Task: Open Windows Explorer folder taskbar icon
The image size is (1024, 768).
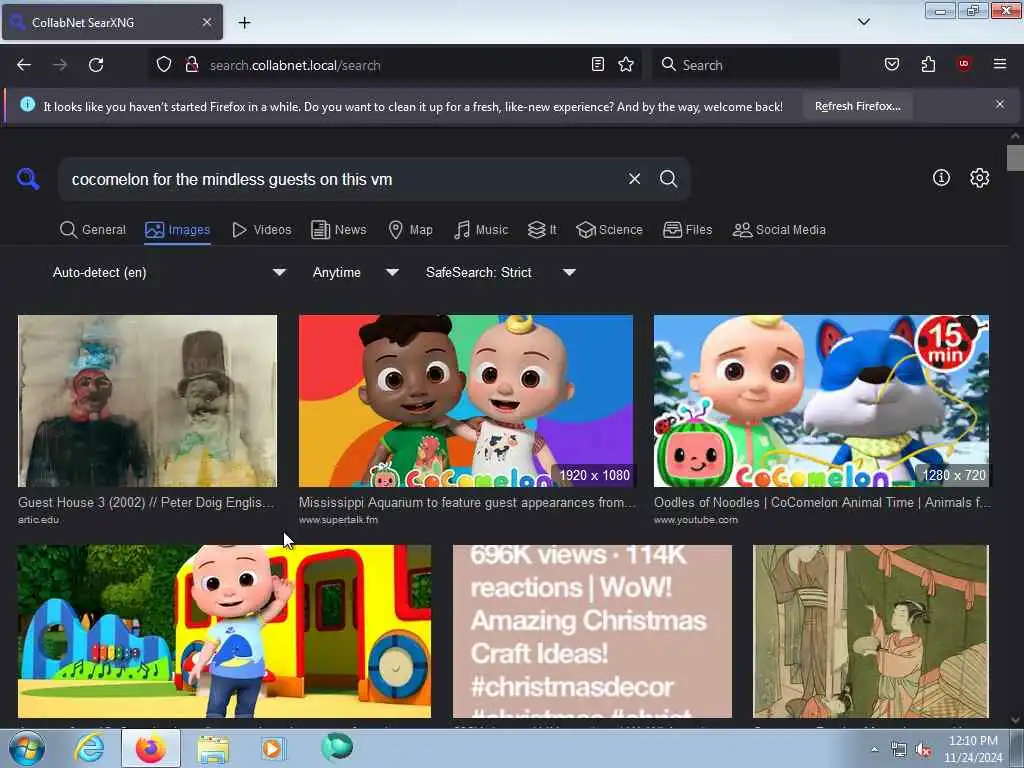Action: [213, 749]
